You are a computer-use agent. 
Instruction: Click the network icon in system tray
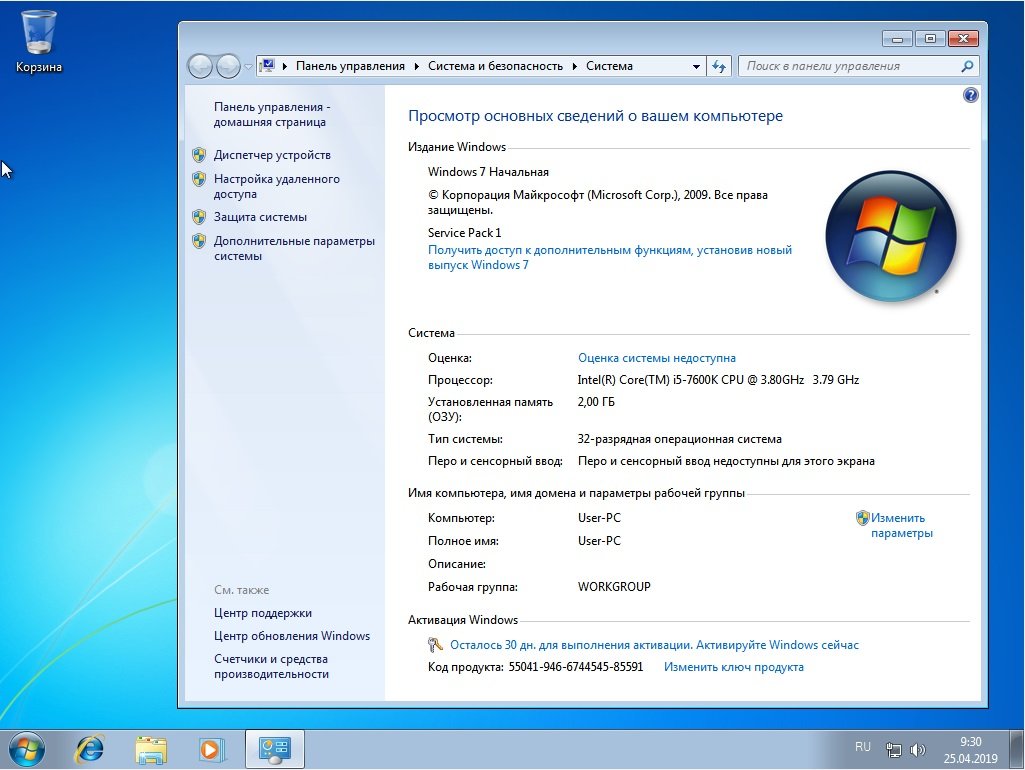click(x=895, y=749)
